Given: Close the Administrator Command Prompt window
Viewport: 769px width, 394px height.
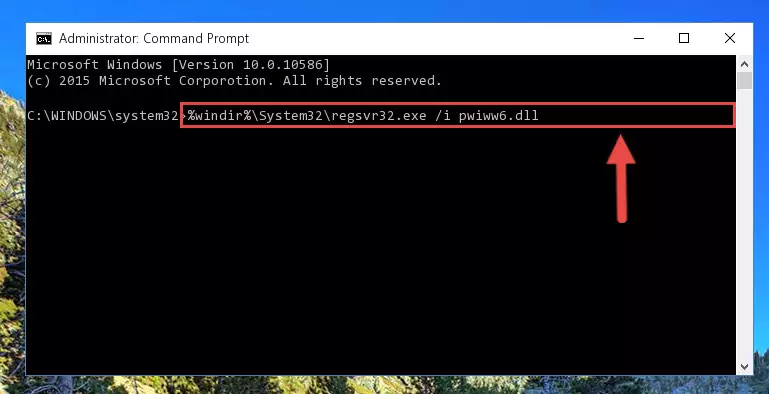Looking at the screenshot, I should (x=730, y=38).
